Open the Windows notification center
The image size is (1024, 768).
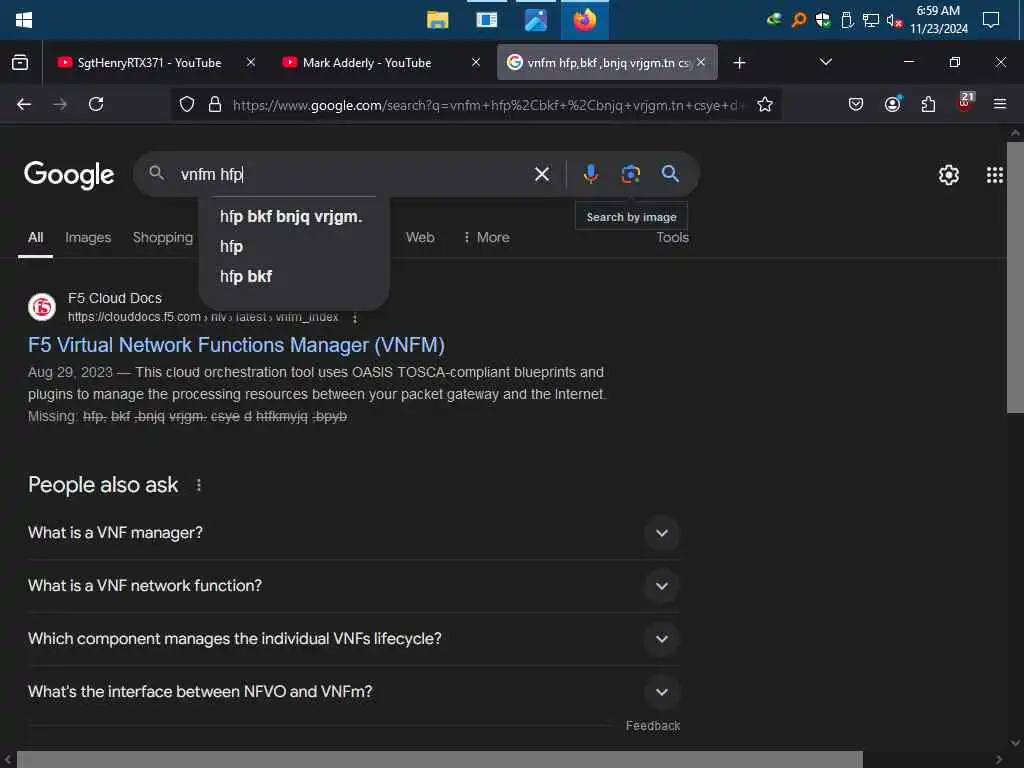[x=991, y=20]
